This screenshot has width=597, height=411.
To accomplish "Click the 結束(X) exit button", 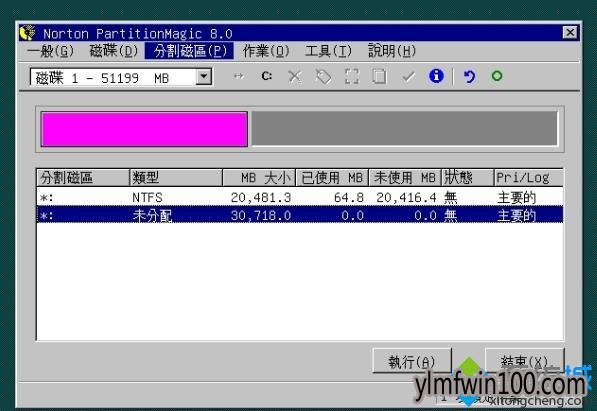I will [x=525, y=361].
